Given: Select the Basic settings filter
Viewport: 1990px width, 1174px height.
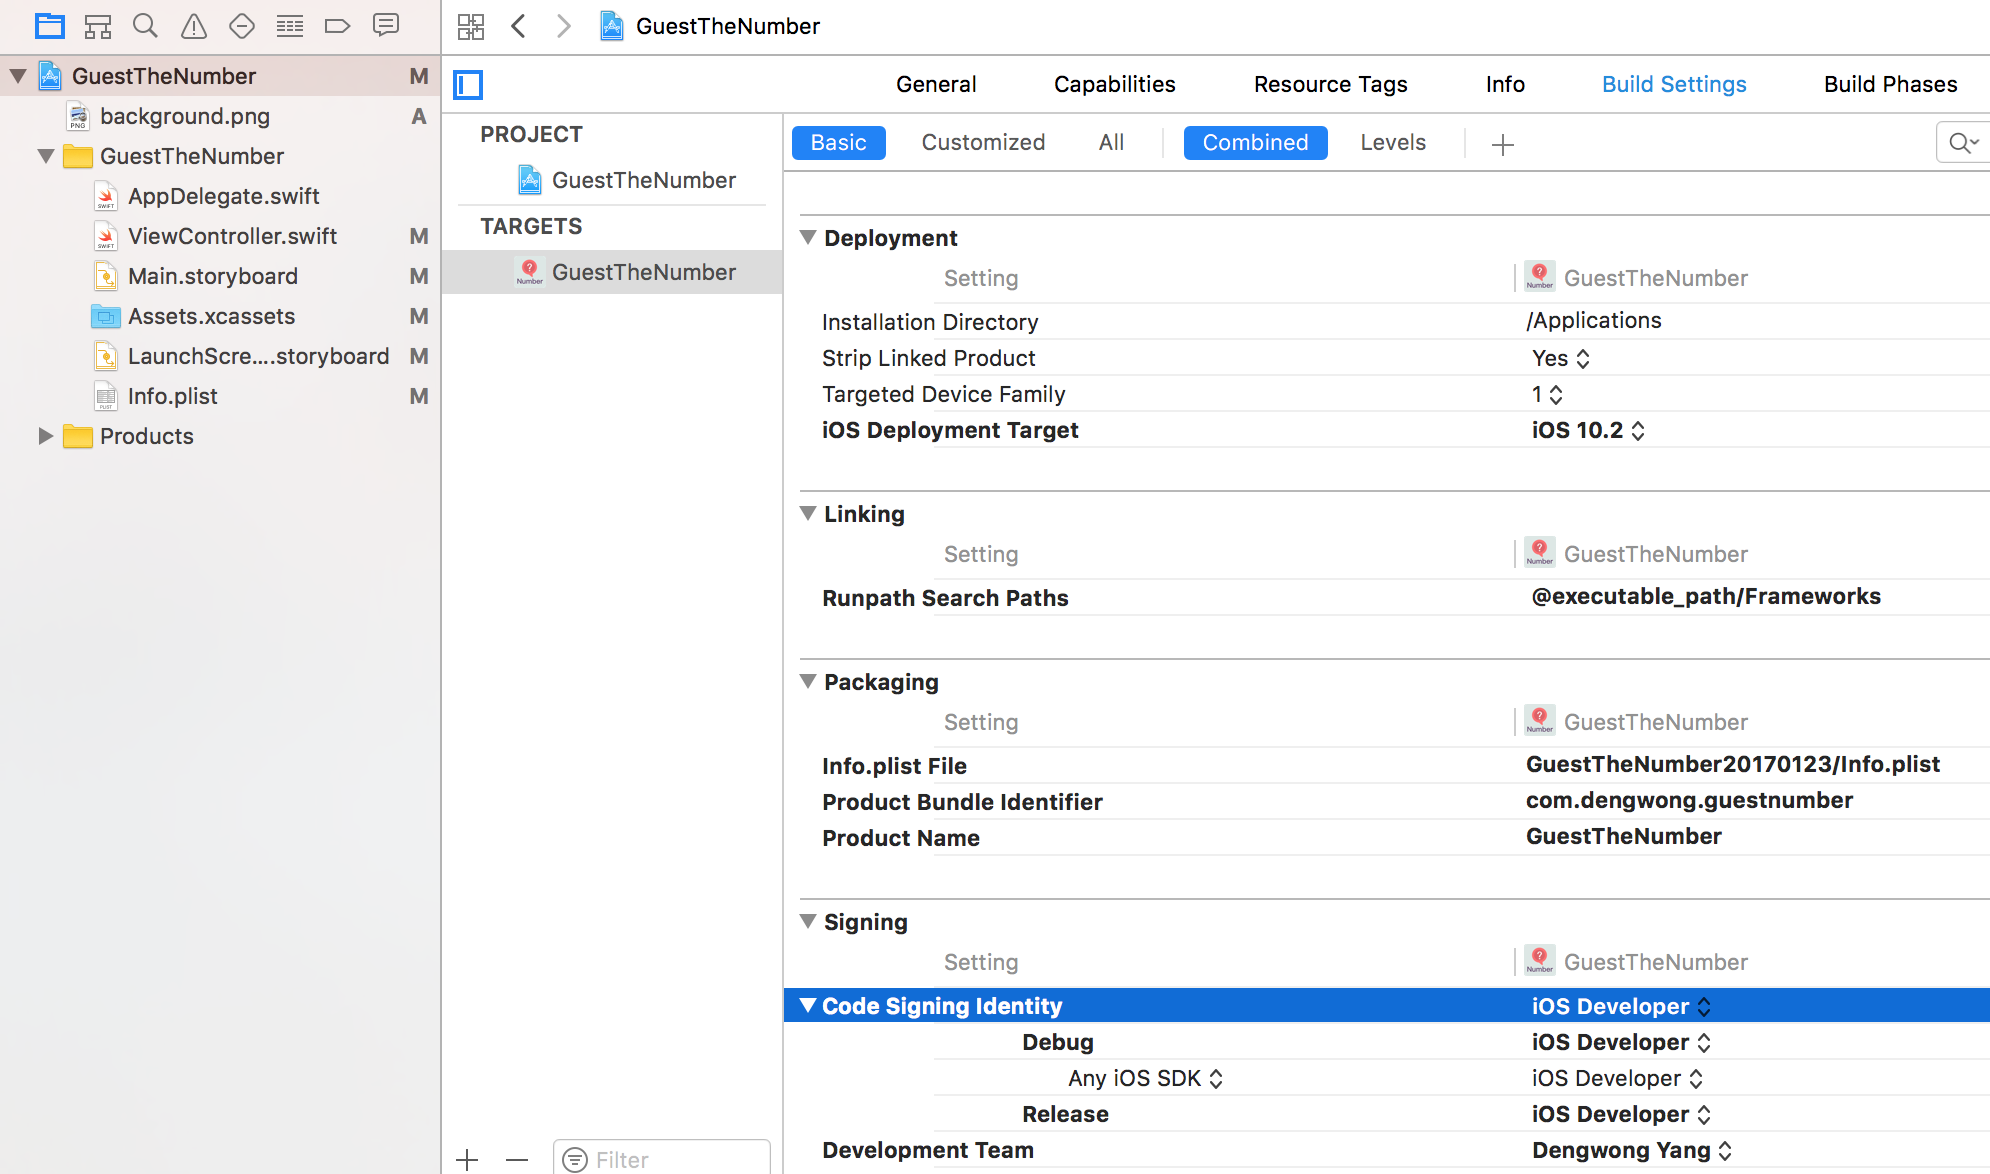Looking at the screenshot, I should click(x=839, y=143).
